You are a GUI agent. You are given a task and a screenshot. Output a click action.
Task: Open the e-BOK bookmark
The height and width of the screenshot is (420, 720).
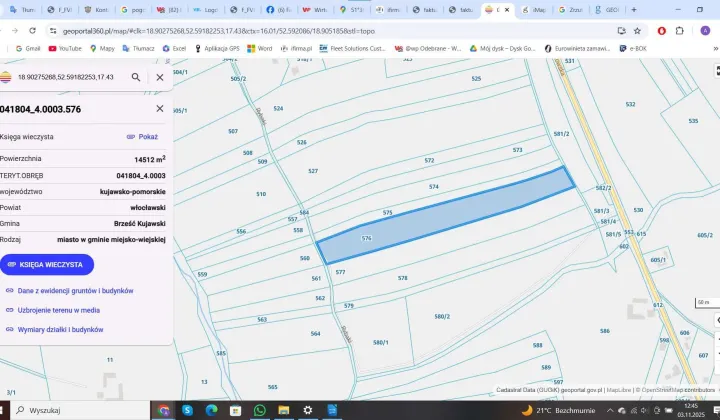tap(633, 48)
